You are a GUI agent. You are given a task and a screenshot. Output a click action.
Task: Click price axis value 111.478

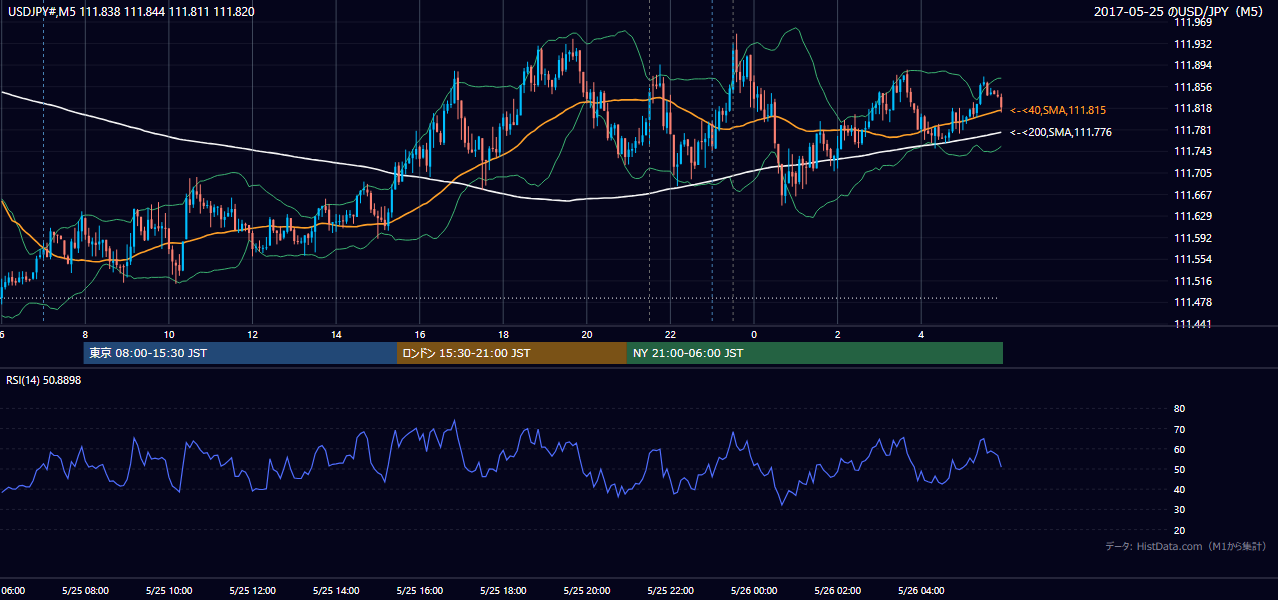click(x=1194, y=302)
